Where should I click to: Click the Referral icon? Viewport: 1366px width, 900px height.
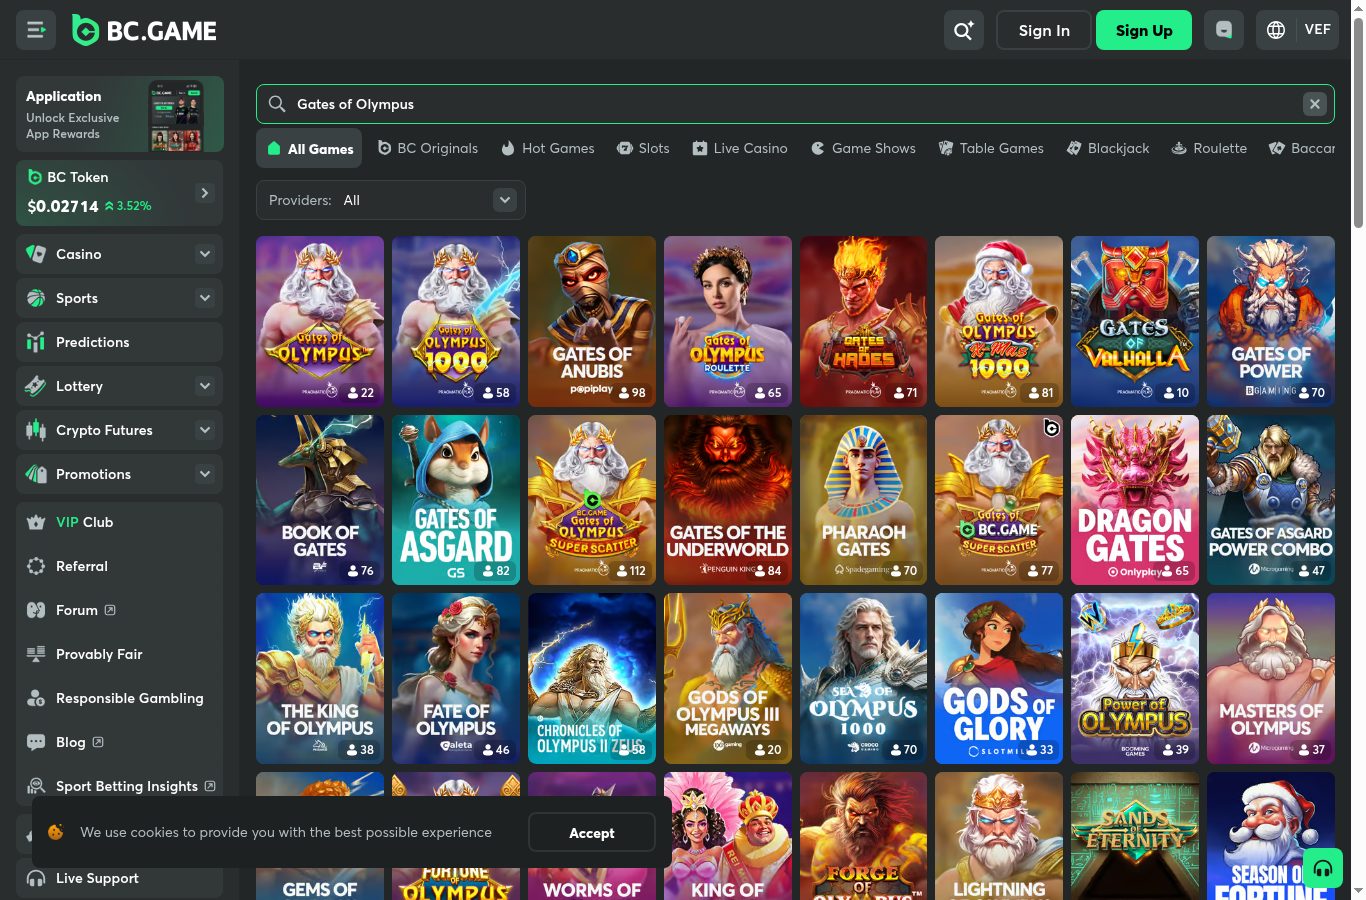click(36, 566)
